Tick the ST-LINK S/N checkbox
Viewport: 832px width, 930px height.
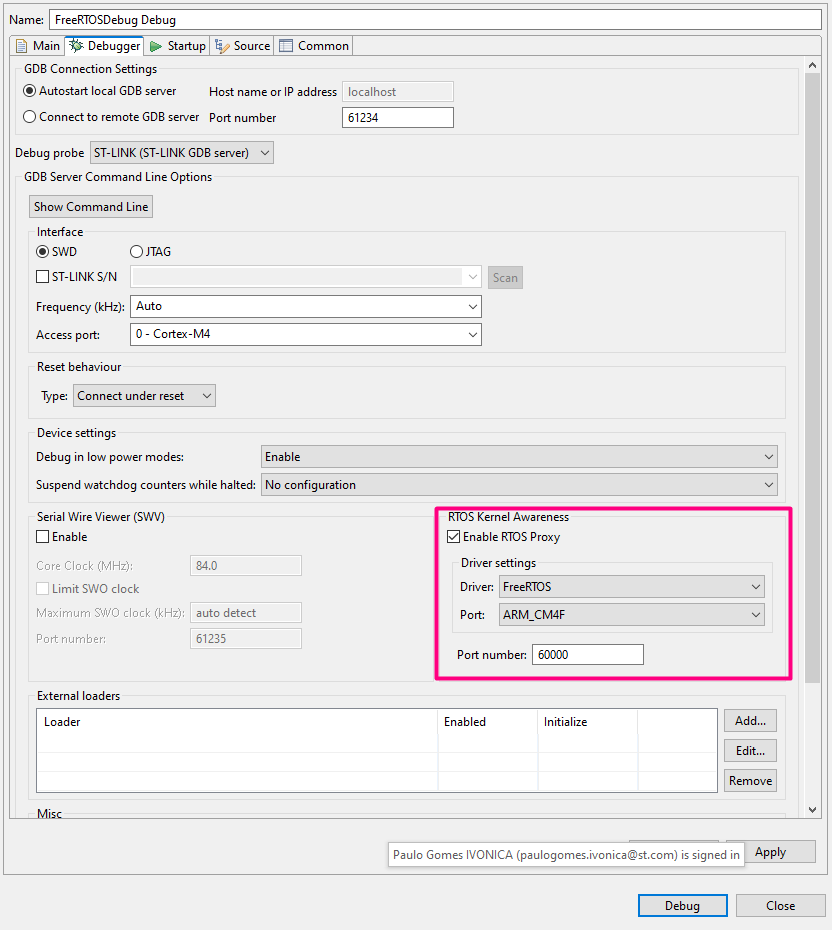[x=42, y=276]
